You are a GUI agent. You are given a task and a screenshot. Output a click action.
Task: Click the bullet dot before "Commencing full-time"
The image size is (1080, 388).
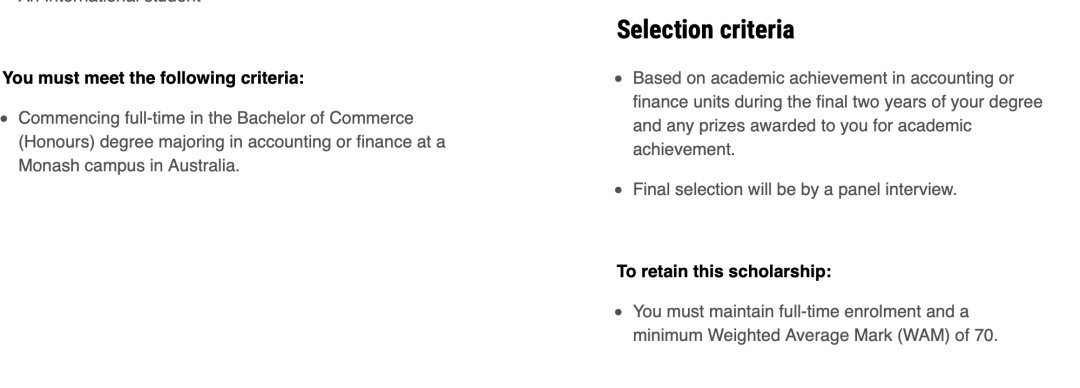click(x=5, y=119)
